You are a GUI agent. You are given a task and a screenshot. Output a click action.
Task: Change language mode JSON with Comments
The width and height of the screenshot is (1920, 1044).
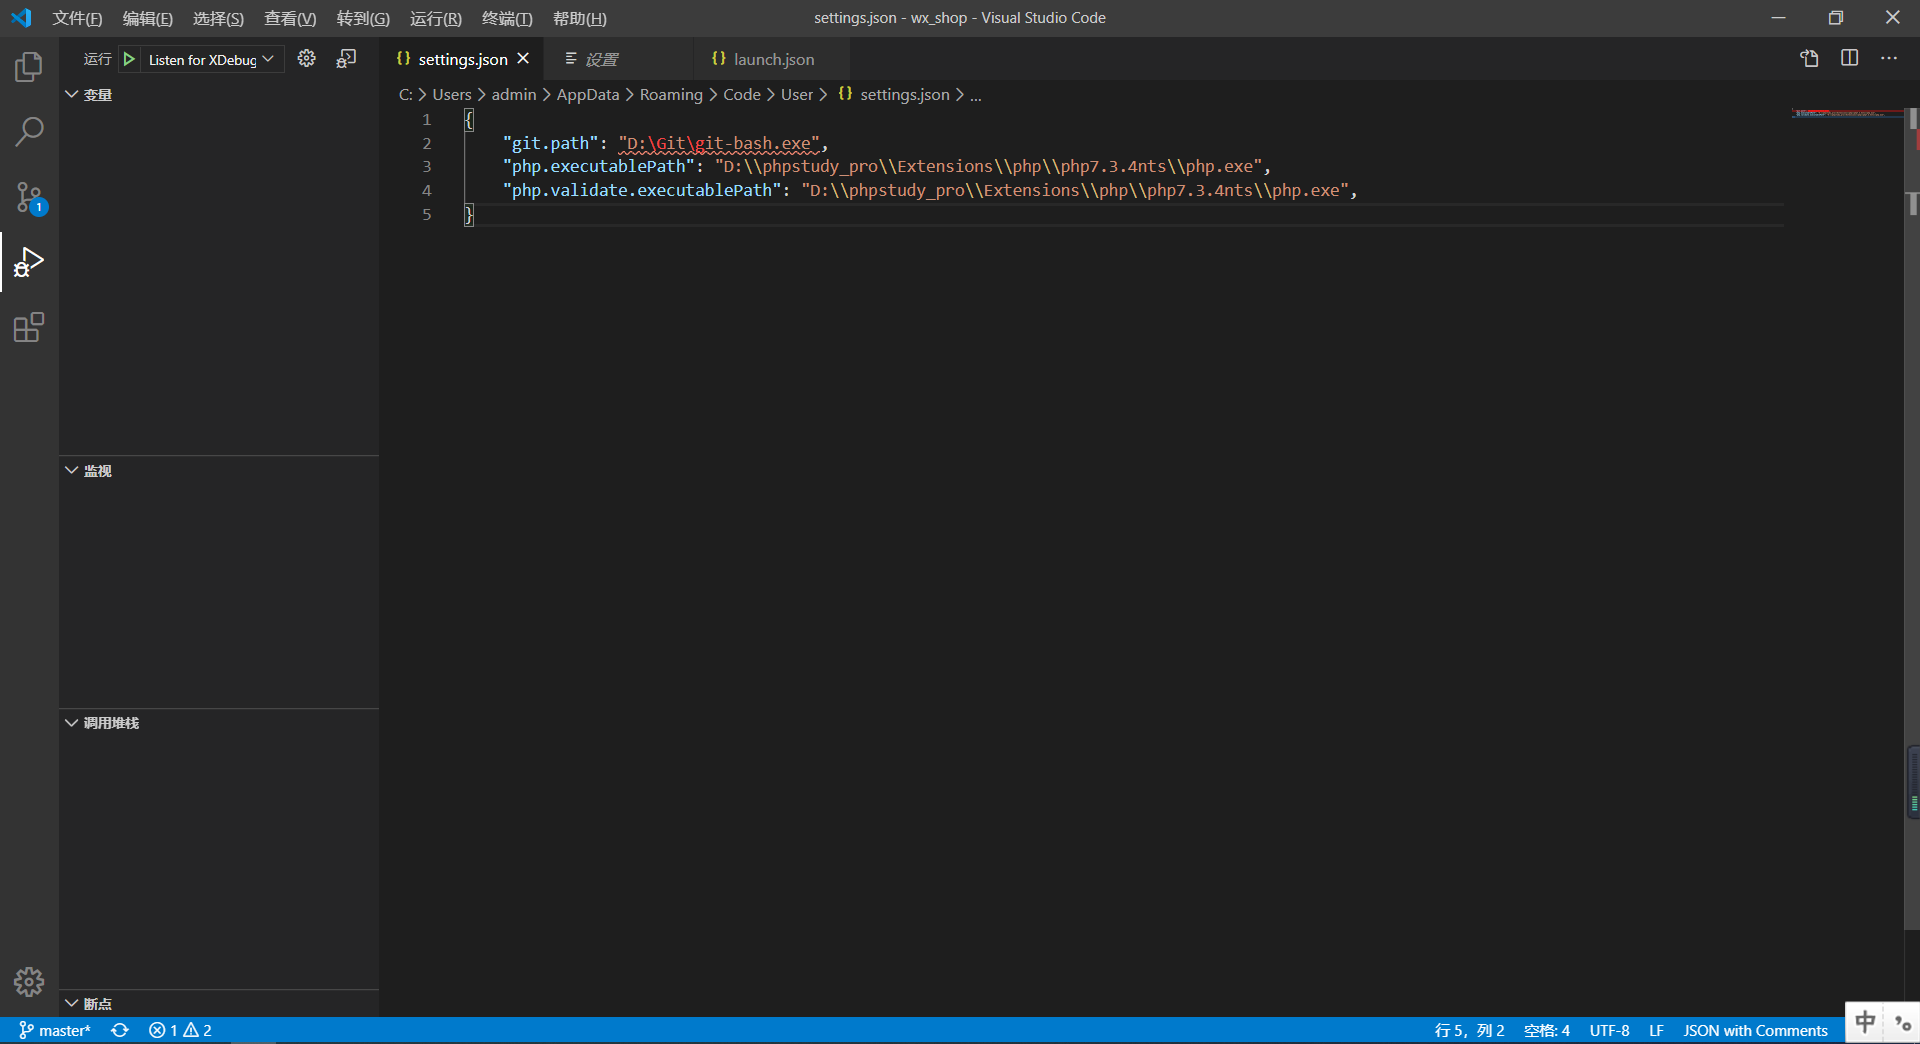(1755, 1030)
